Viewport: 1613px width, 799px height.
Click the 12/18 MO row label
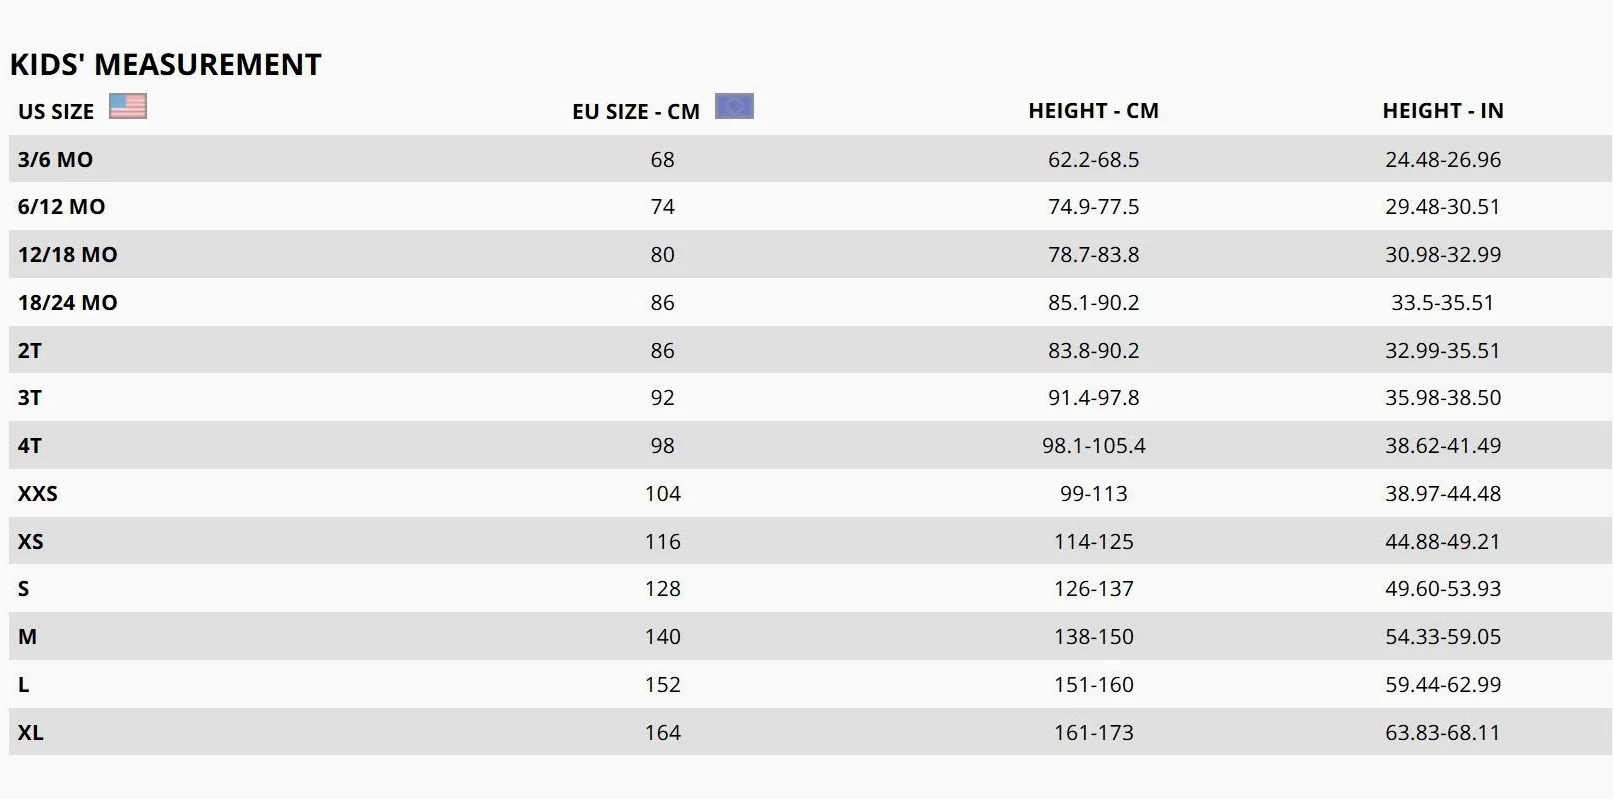click(67, 255)
